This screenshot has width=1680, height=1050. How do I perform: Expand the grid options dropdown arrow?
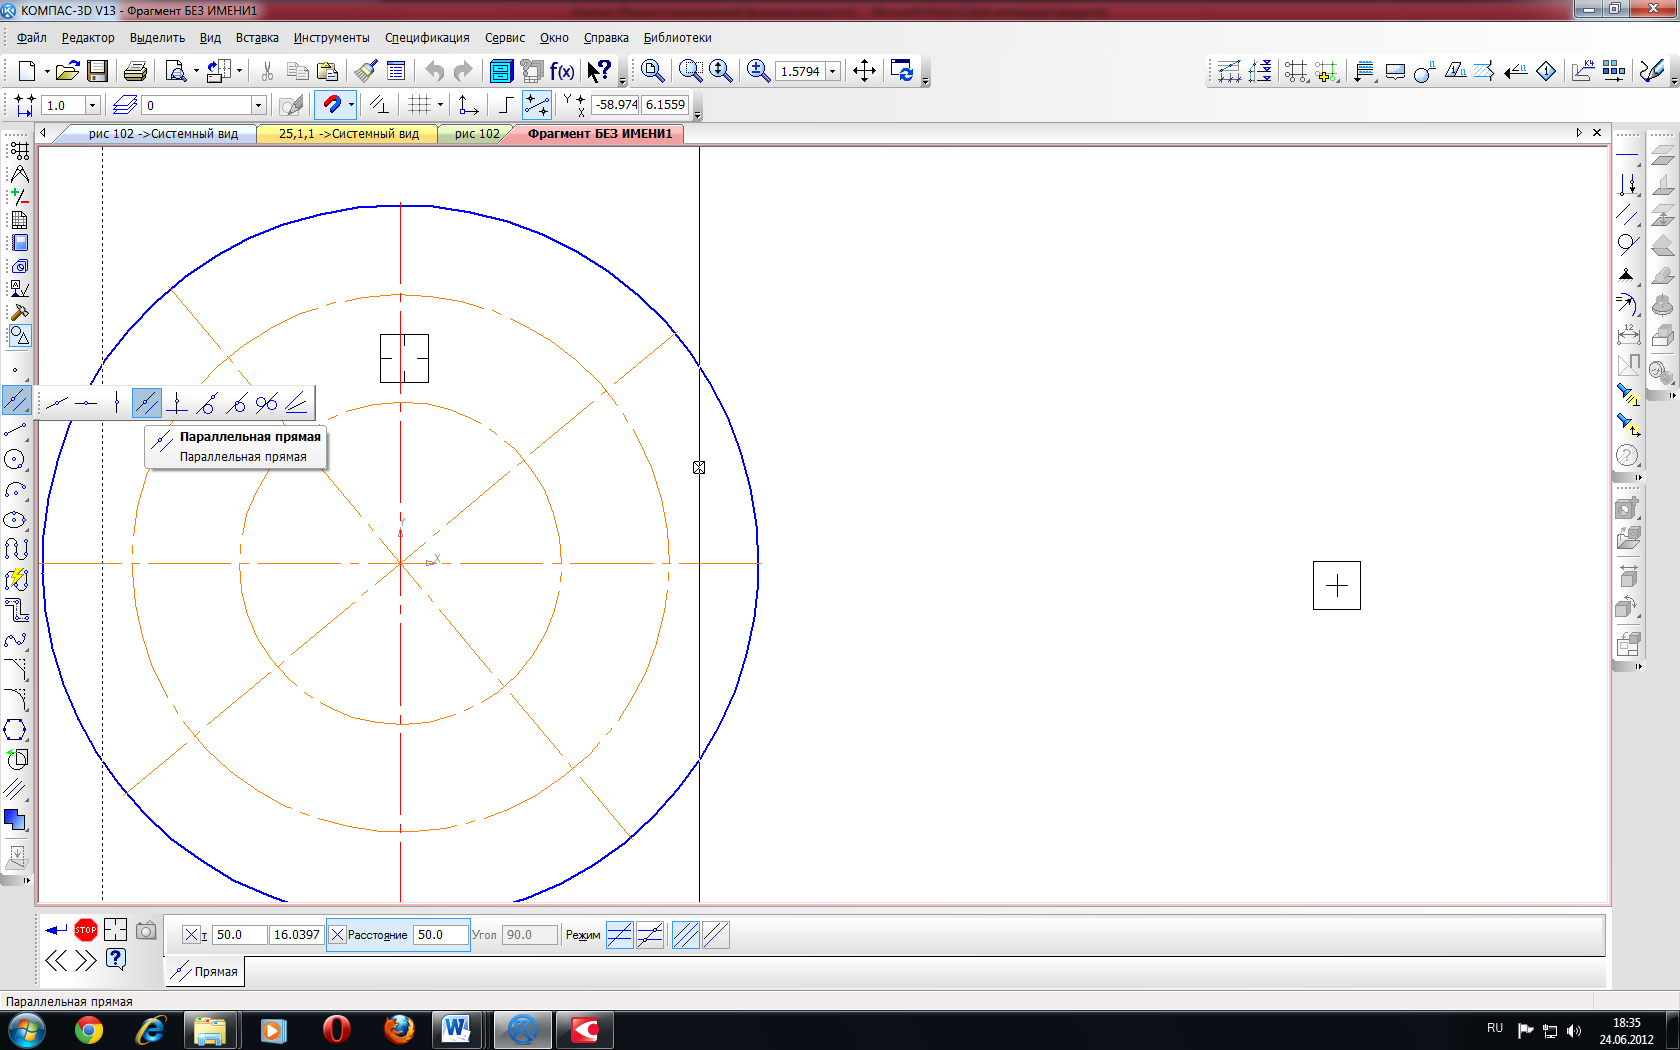[x=440, y=105]
